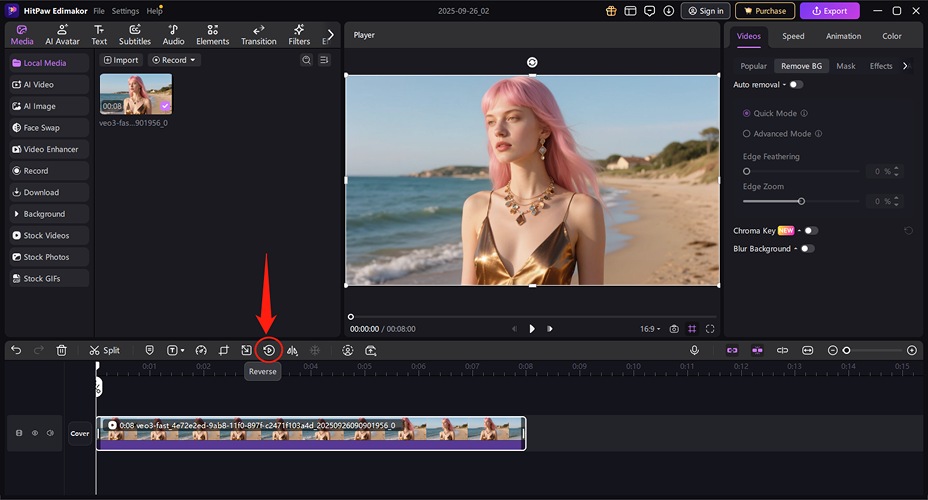The height and width of the screenshot is (500, 928).
Task: Switch to the Subtitles tab
Action: pos(135,35)
